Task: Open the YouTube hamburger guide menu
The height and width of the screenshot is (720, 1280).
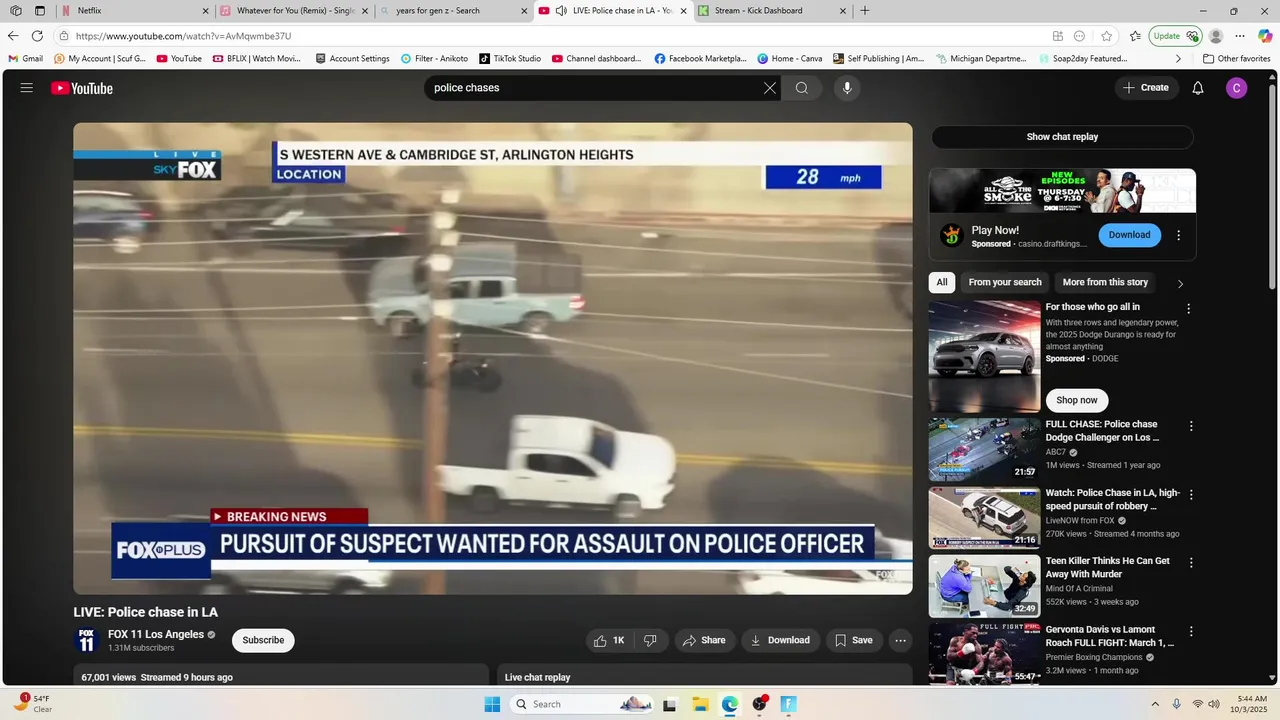Action: 27,88
